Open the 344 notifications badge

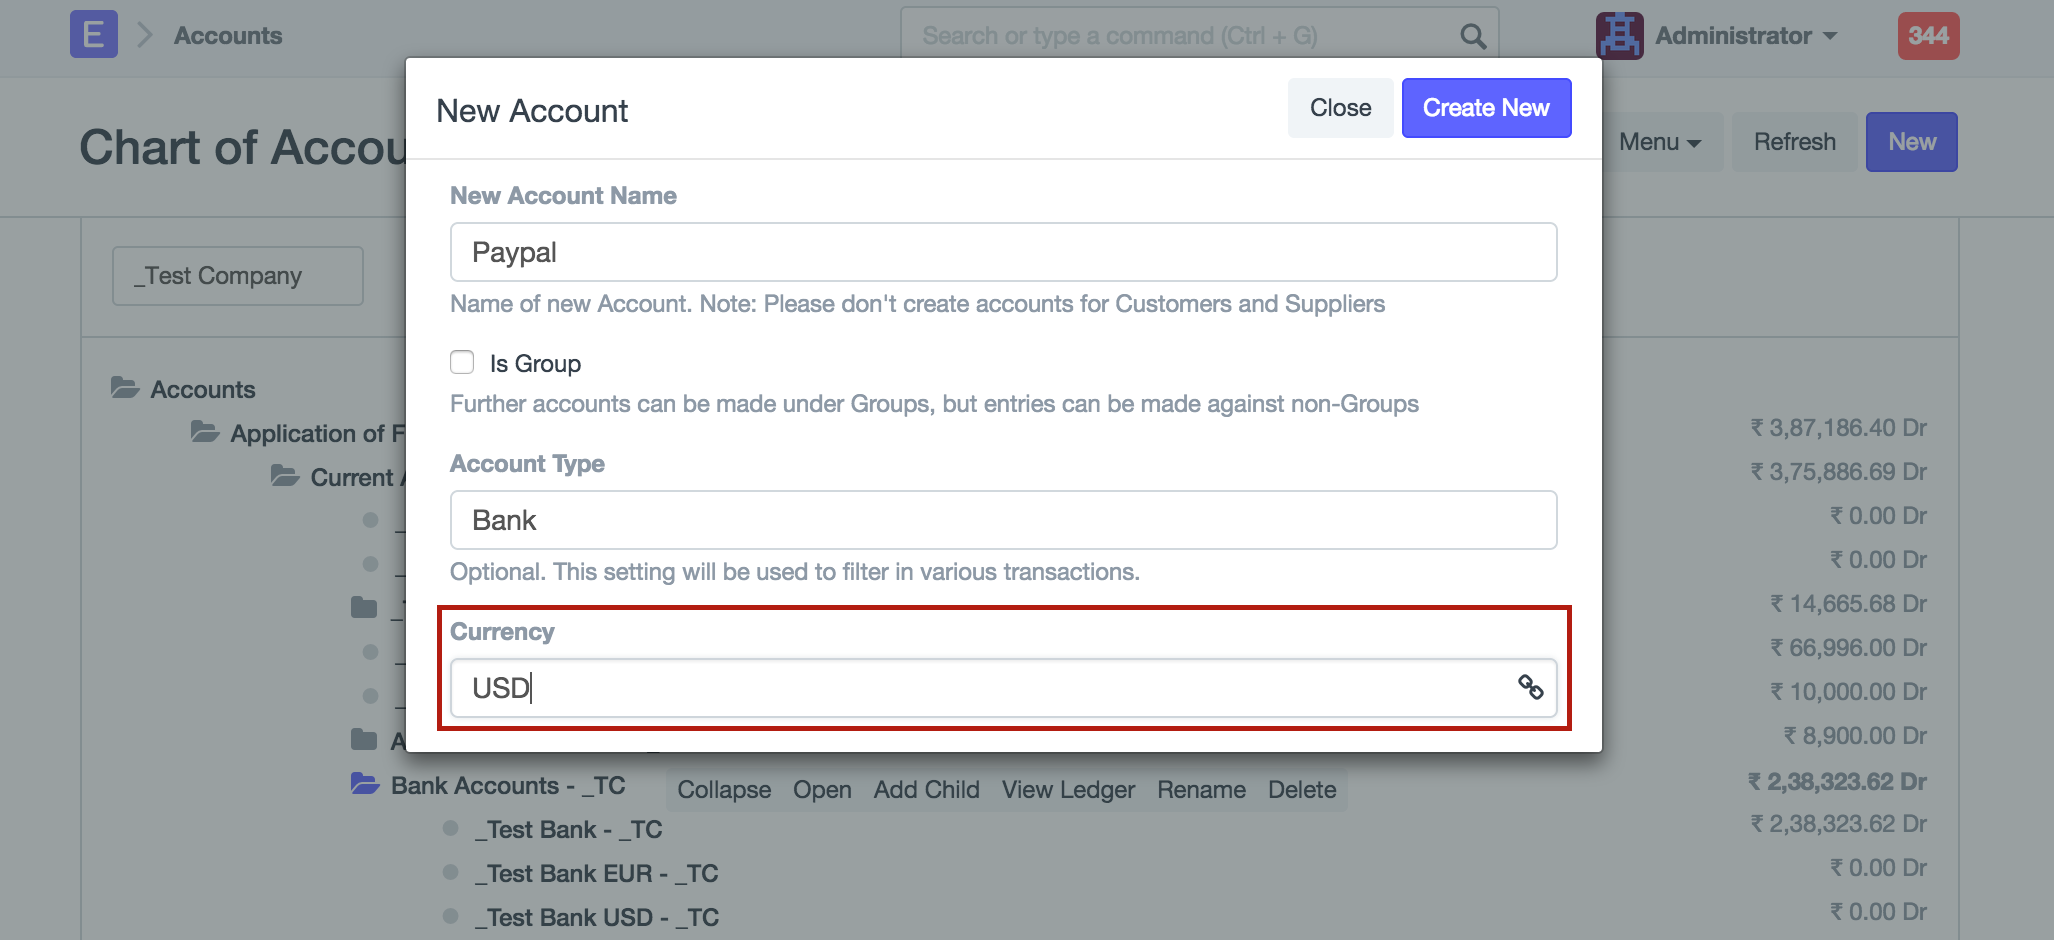(x=1928, y=36)
